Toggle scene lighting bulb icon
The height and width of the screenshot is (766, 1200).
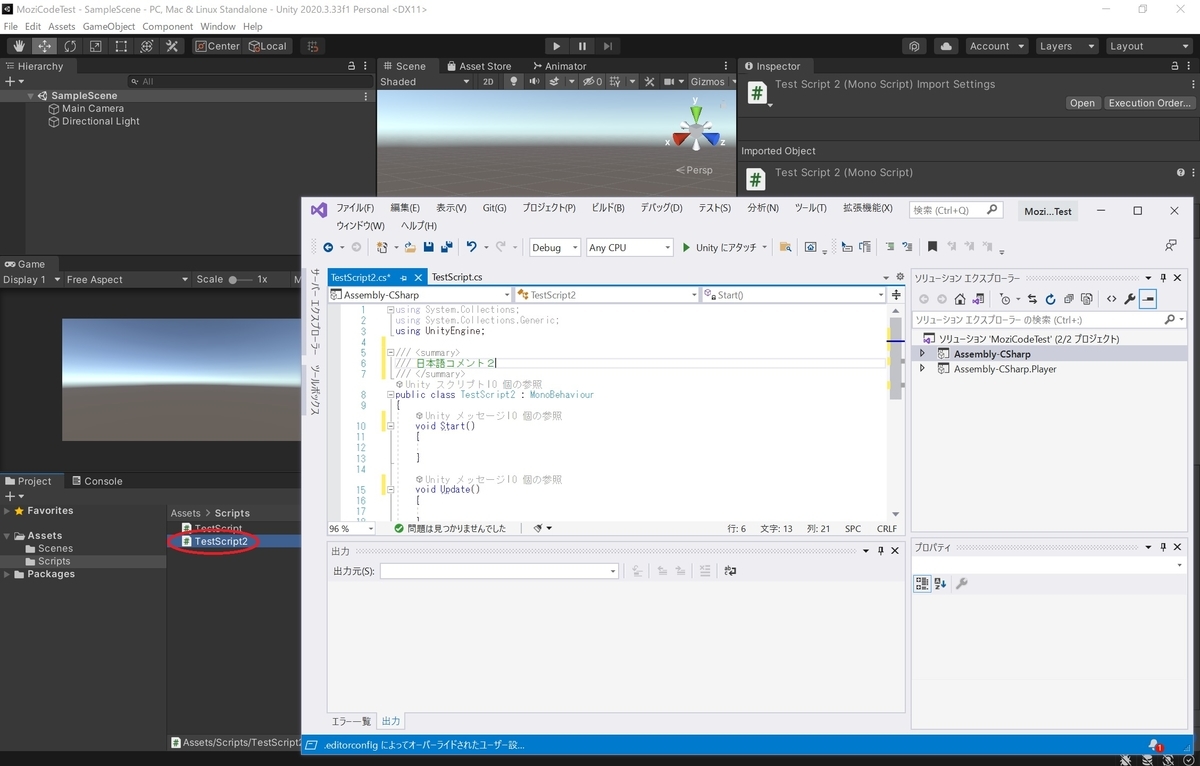514,82
